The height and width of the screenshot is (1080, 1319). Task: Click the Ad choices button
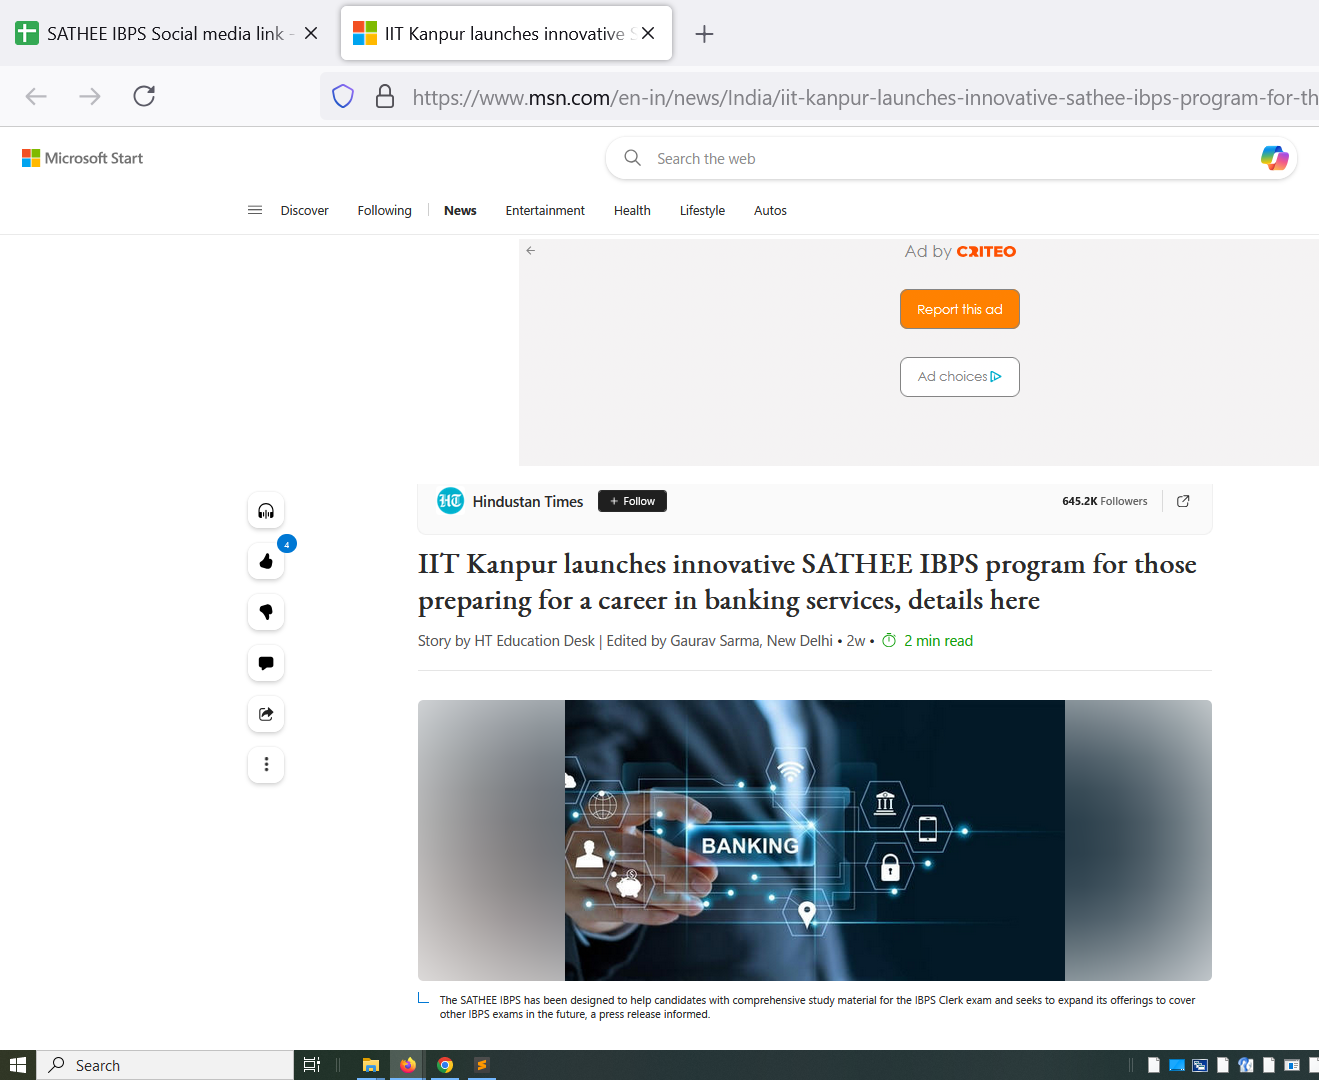pos(959,377)
